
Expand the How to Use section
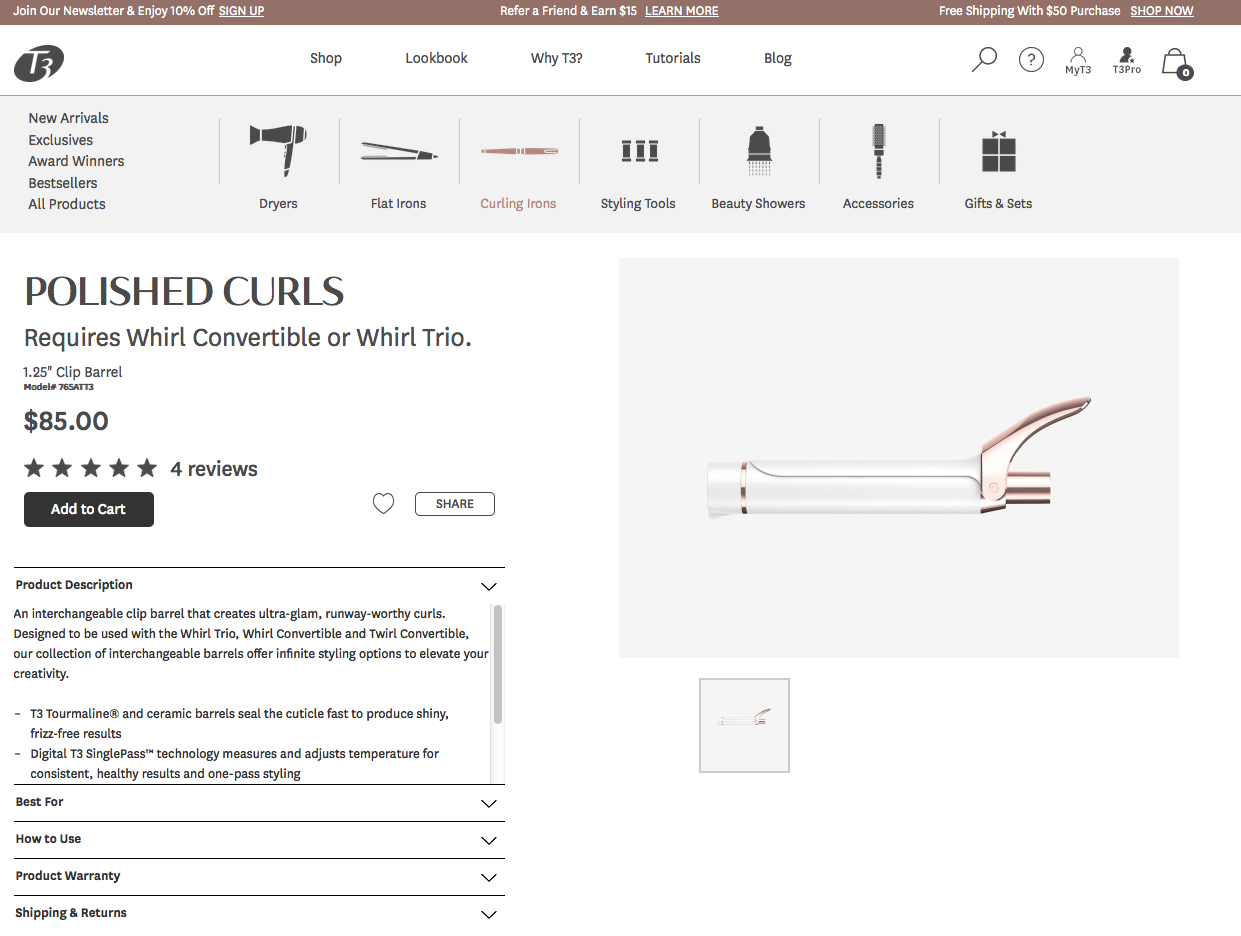259,840
